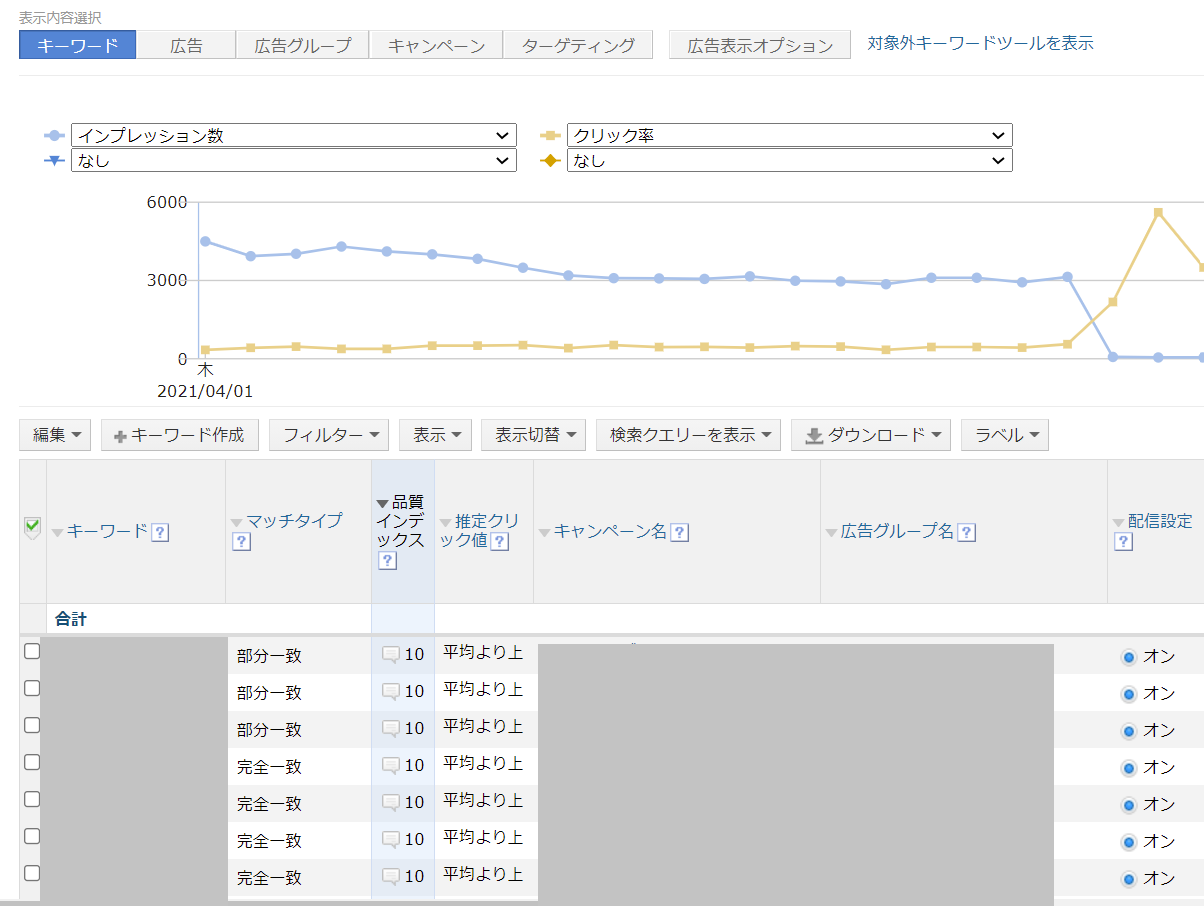Switch to the 広告グループ tab
The image size is (1204, 906).
[303, 45]
